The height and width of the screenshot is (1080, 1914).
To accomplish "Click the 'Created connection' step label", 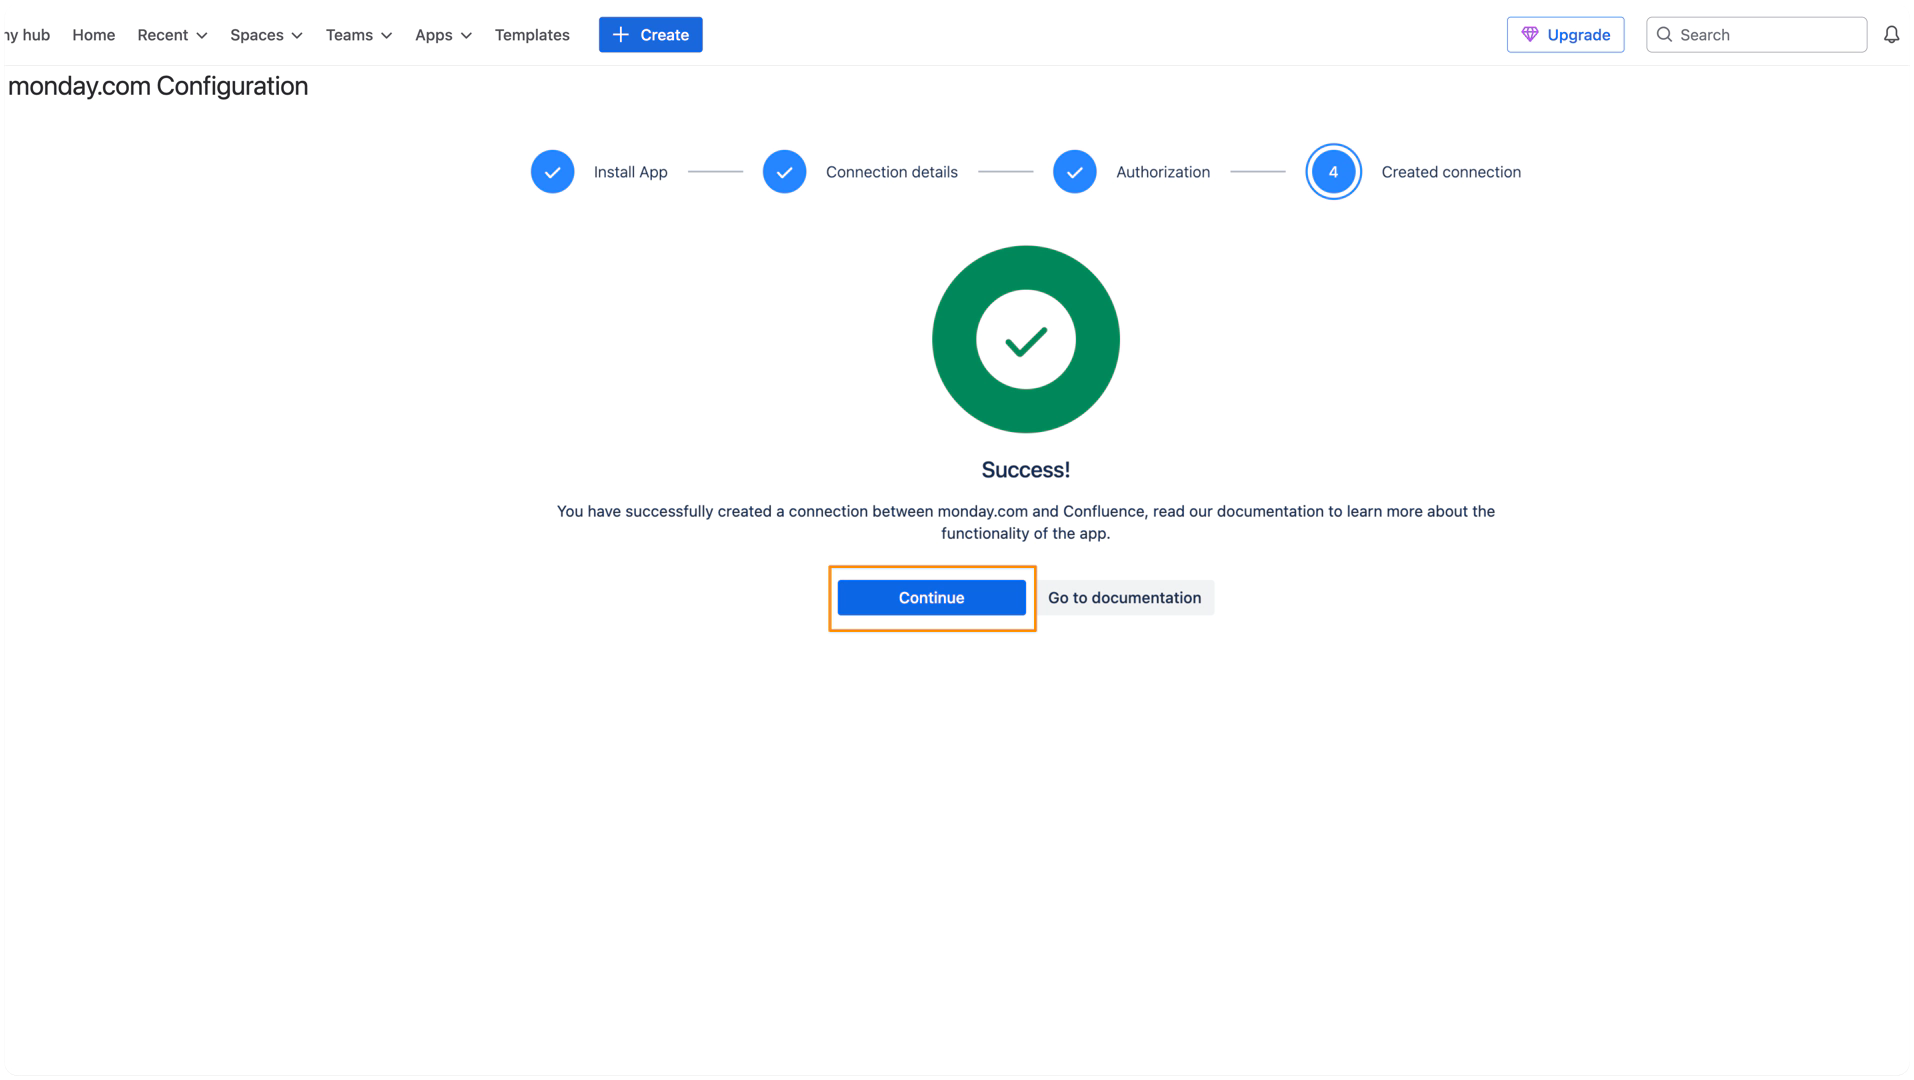I will pos(1450,172).
